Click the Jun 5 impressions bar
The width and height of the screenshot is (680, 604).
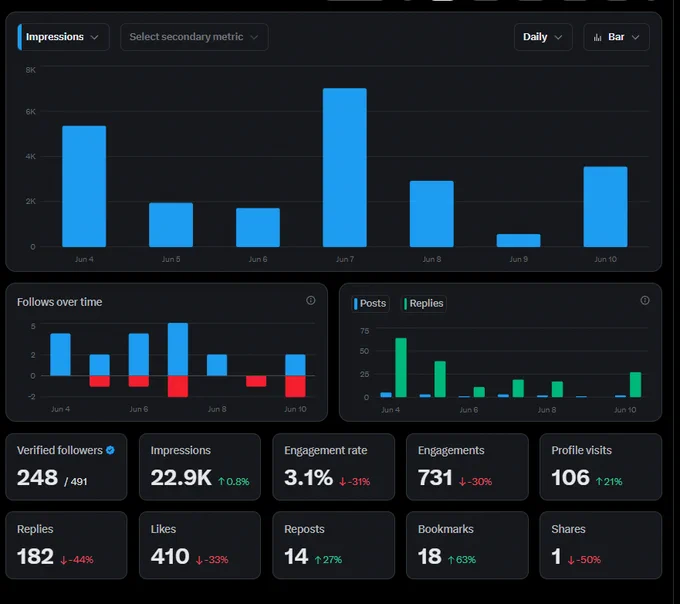[x=171, y=225]
